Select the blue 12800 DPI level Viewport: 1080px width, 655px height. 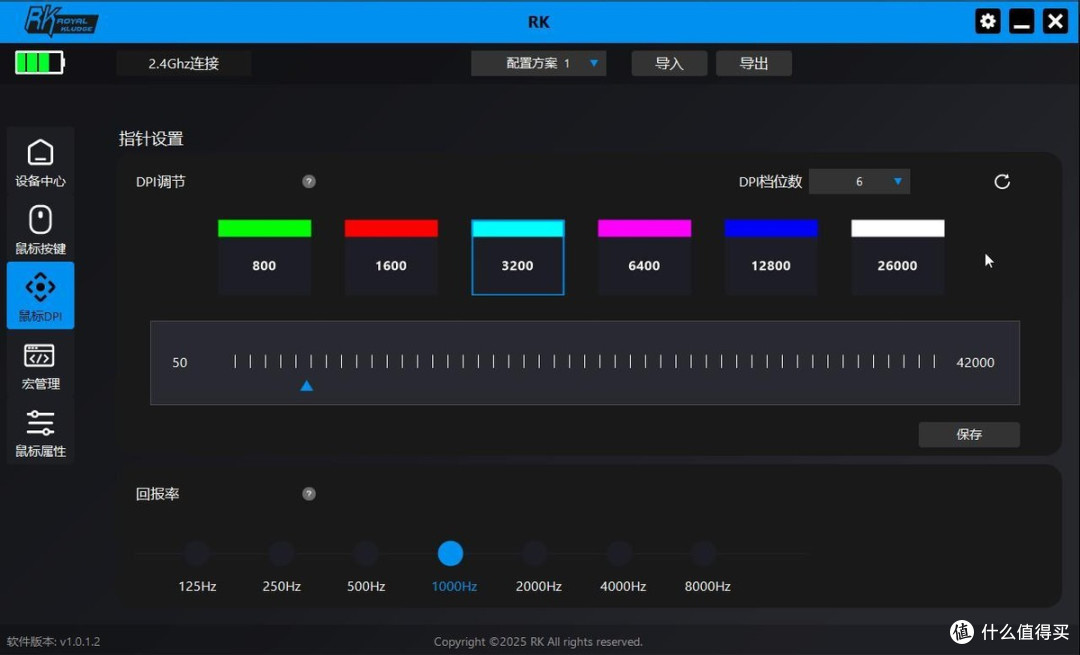(x=771, y=257)
